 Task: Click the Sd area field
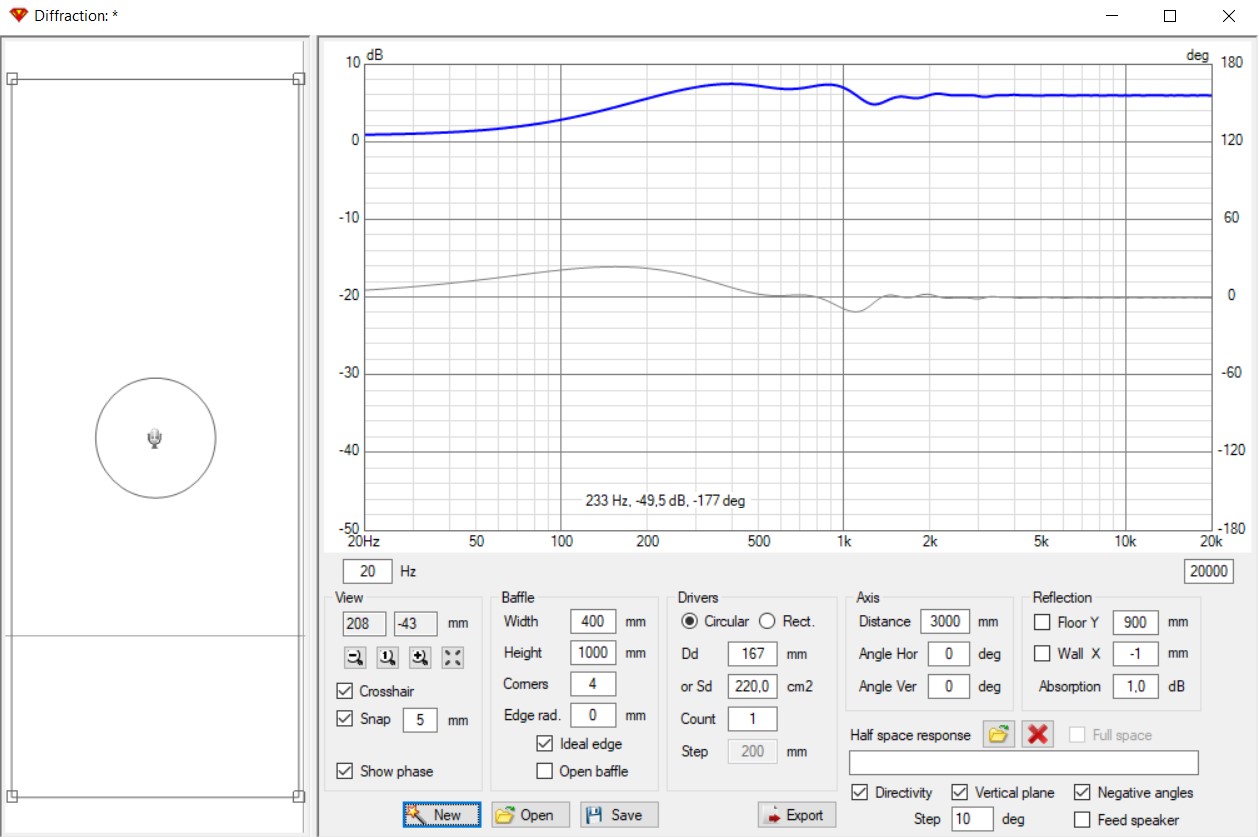click(752, 687)
